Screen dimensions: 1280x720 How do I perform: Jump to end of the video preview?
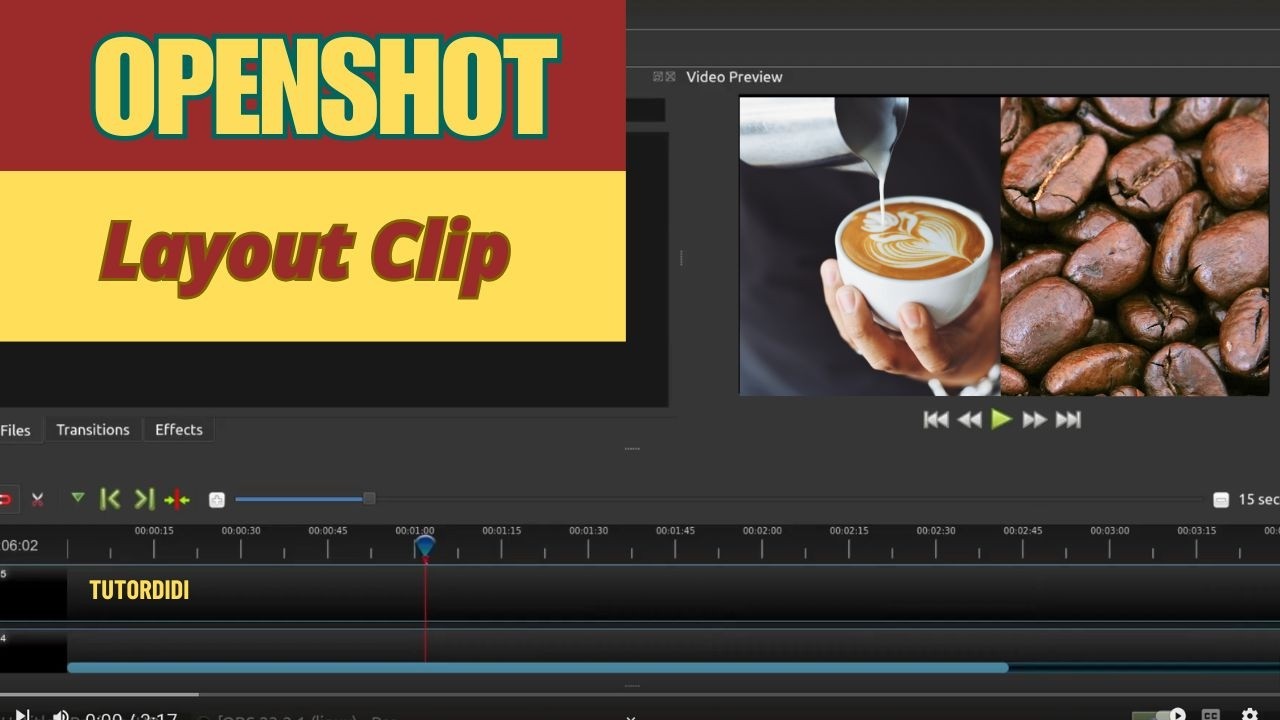pos(1068,420)
